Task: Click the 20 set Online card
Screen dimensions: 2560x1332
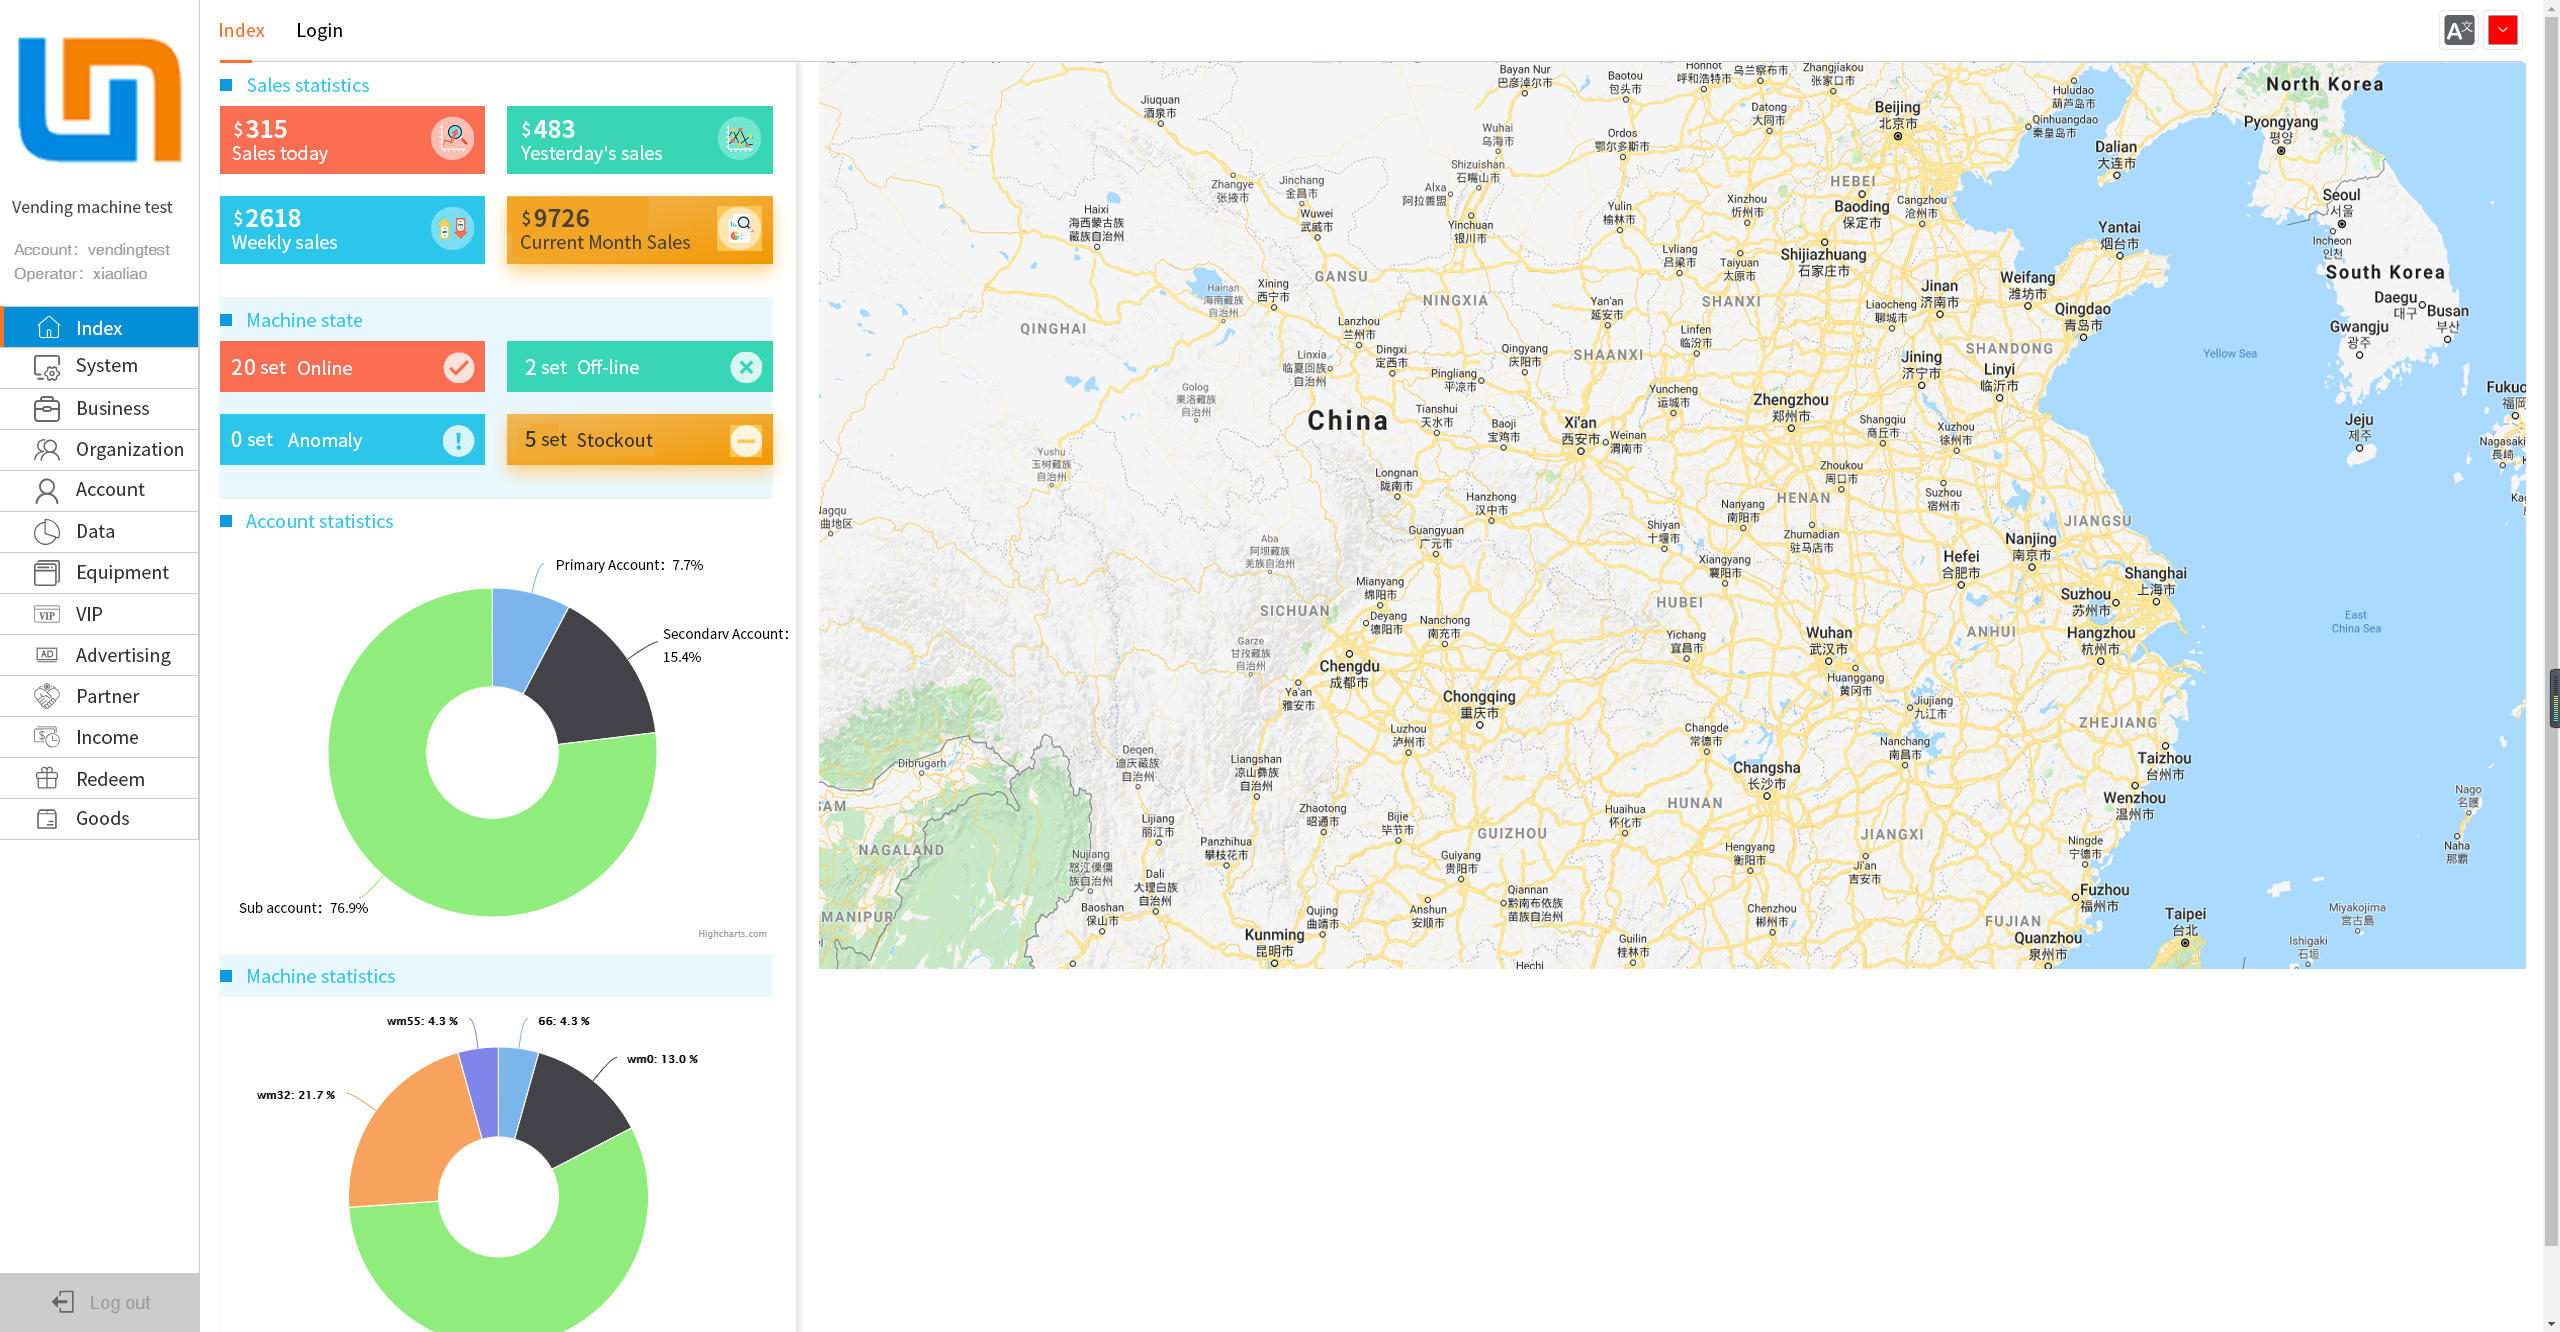Action: (x=352, y=367)
